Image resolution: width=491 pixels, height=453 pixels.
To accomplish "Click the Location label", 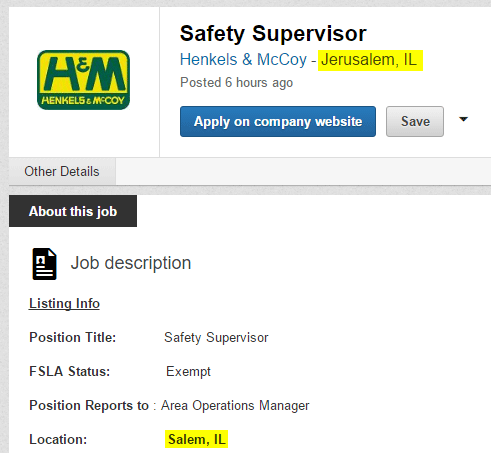I will click(58, 439).
